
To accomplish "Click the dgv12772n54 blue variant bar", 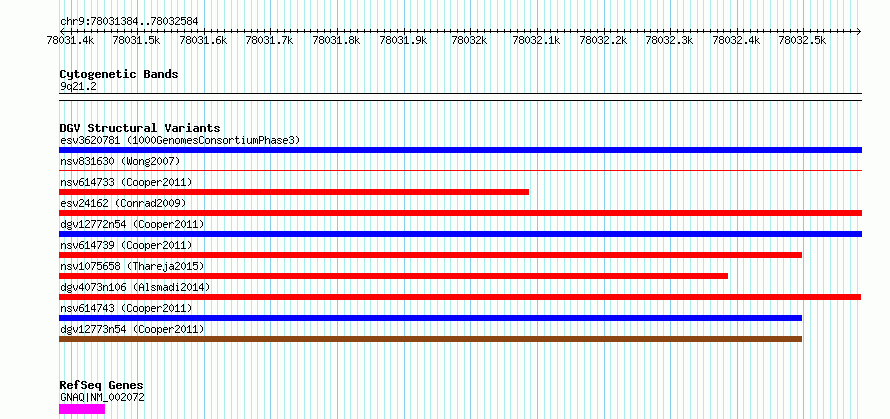I will (460, 234).
